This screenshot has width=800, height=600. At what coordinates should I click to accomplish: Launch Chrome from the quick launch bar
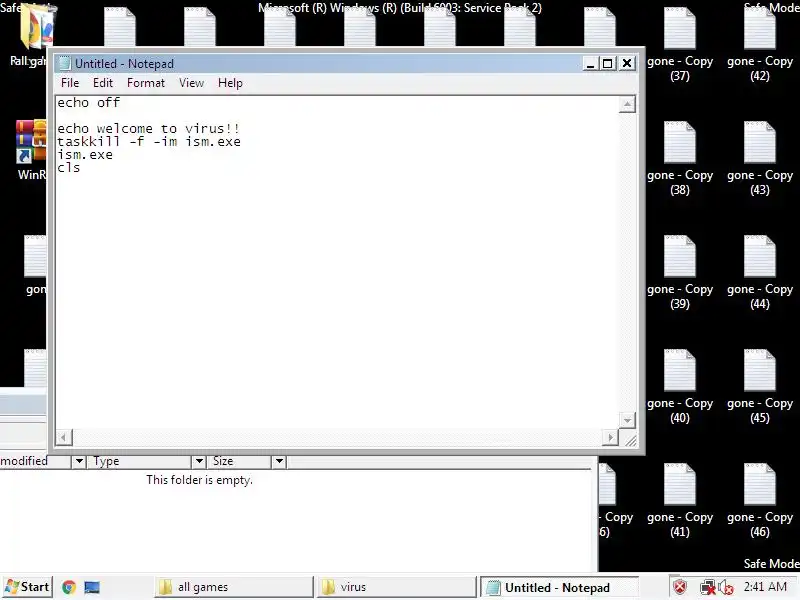(x=69, y=587)
